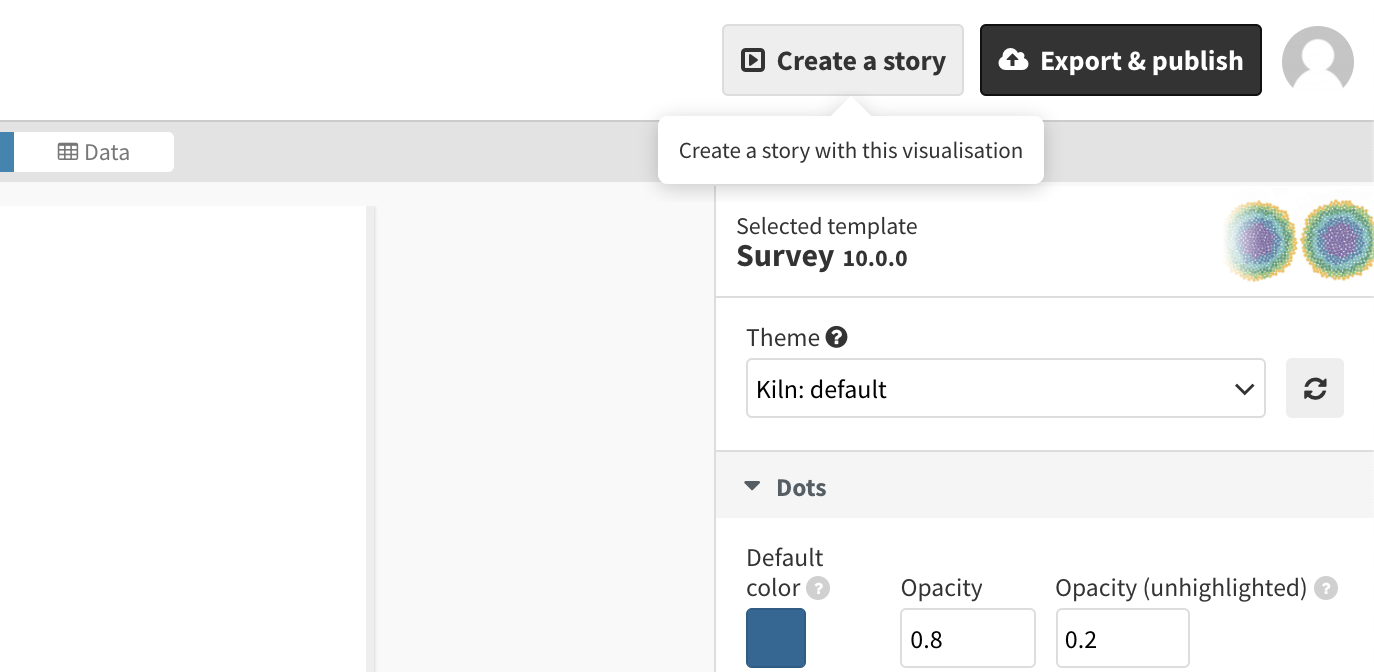Click the Export & publish button
The image size is (1374, 672).
coord(1120,61)
